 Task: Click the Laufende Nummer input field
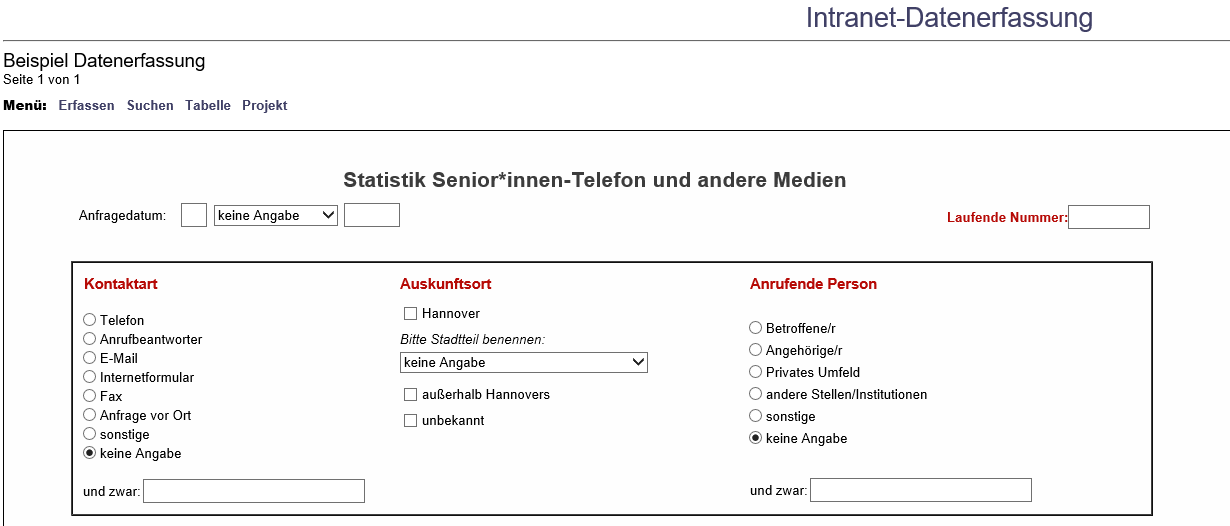click(x=1108, y=217)
